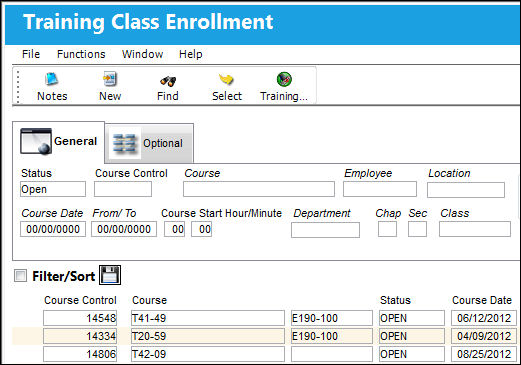Click the Status field containing Open
521x365 pixels.
[x=53, y=189]
